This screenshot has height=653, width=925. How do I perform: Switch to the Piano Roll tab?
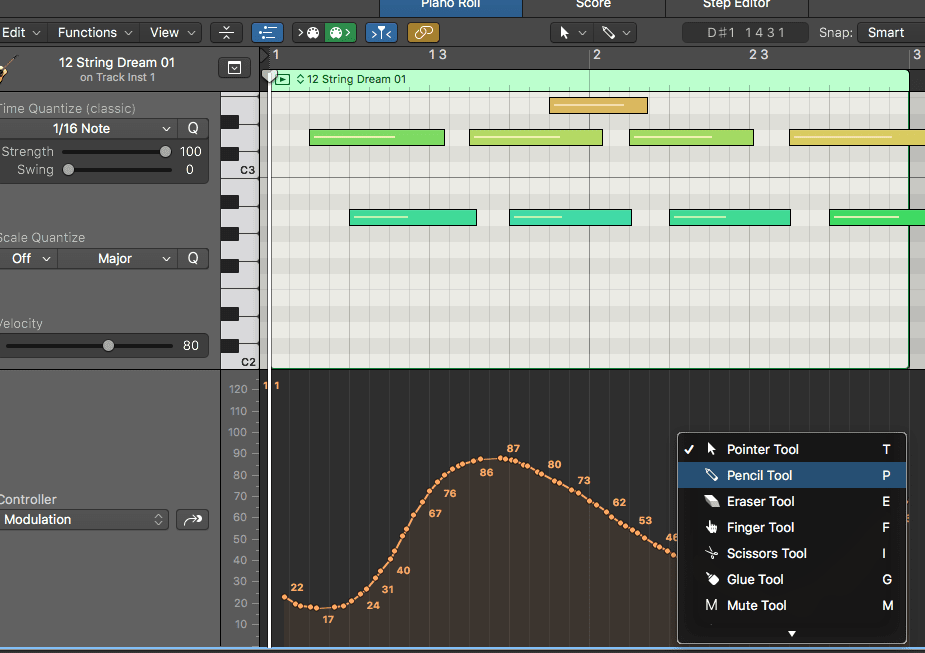pos(451,6)
